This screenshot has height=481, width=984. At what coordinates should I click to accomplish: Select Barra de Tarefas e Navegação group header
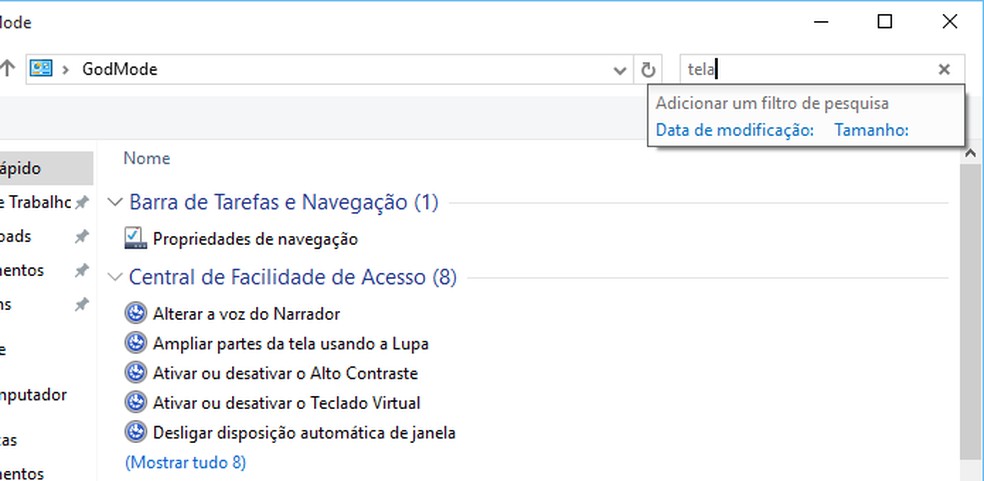coord(284,202)
